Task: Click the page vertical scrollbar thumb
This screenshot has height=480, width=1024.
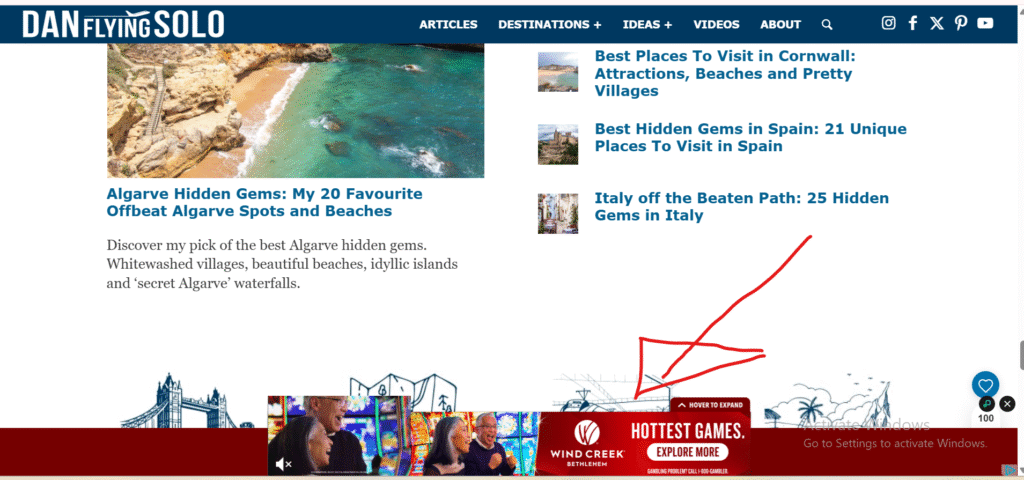Action: pos(1019,355)
